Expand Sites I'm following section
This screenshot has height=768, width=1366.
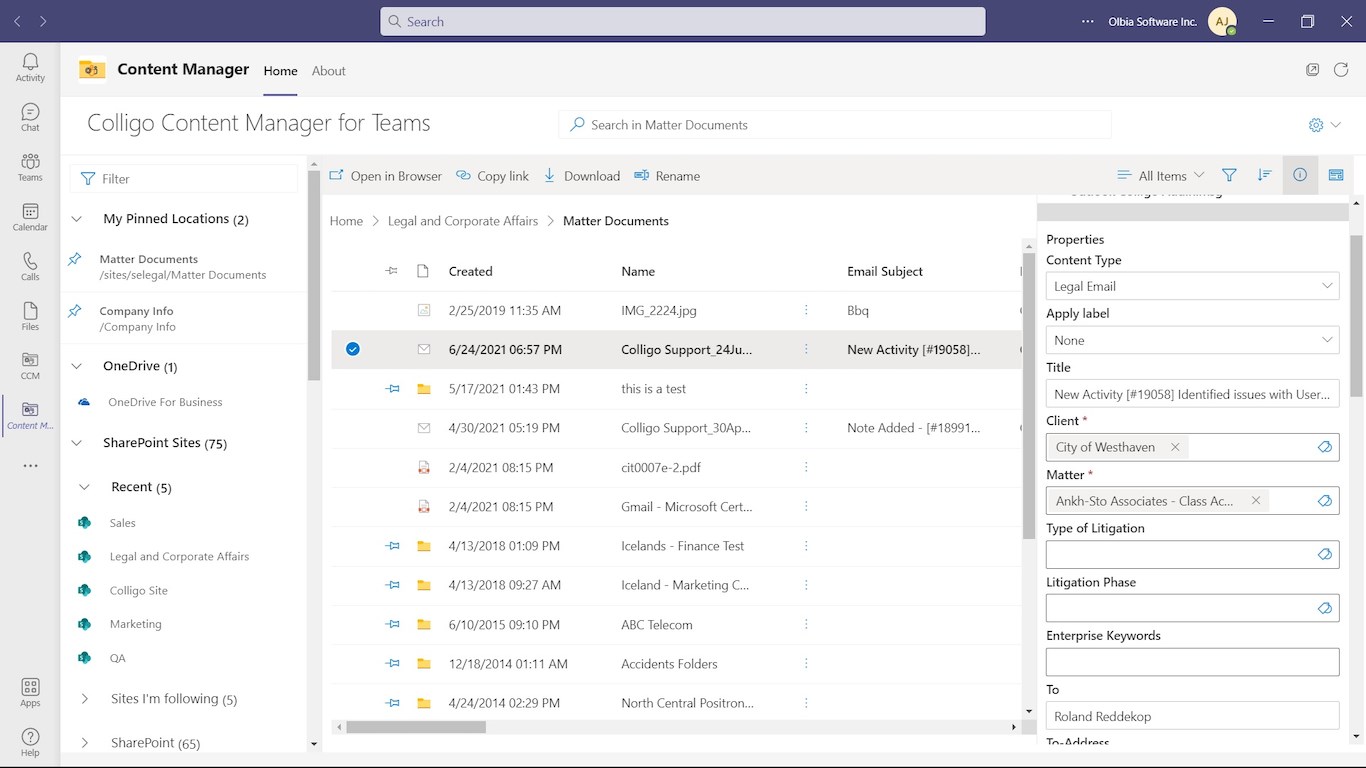(85, 699)
